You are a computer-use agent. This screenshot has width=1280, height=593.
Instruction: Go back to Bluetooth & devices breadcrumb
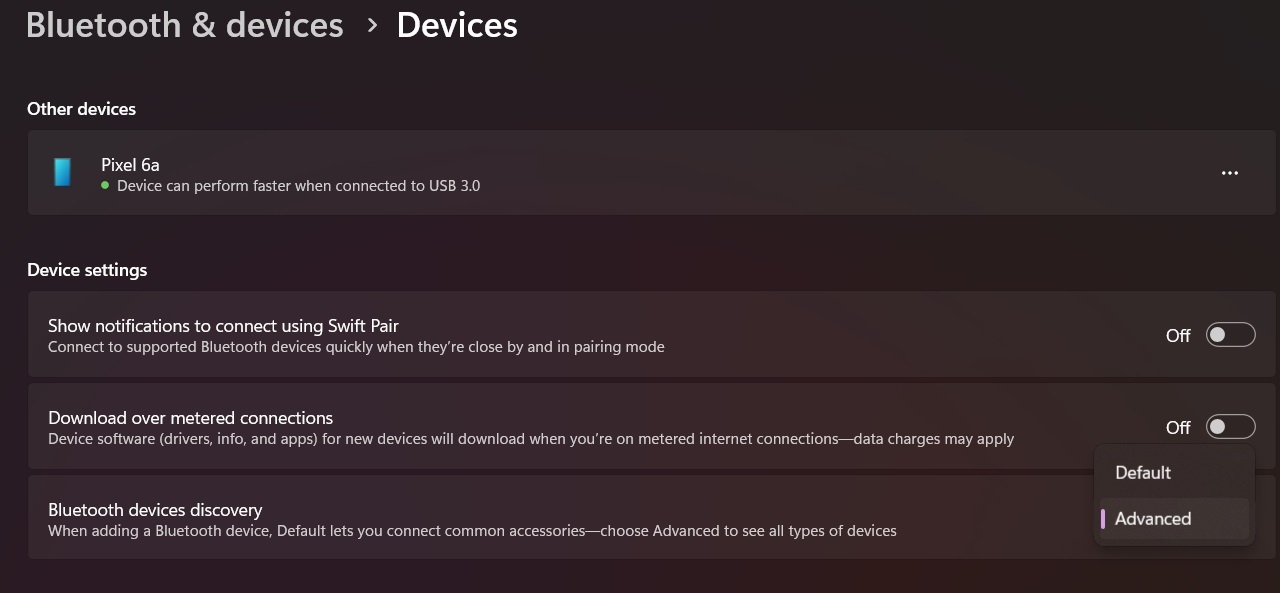pyautogui.click(x=184, y=25)
